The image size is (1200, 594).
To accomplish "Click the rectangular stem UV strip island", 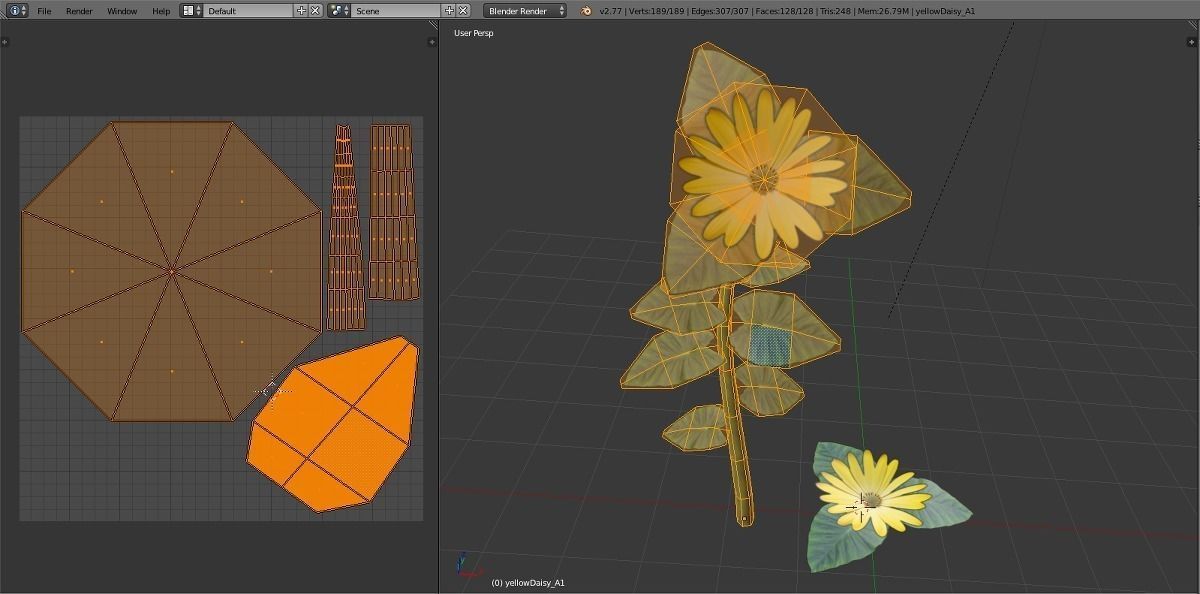I will pyautogui.click(x=393, y=211).
